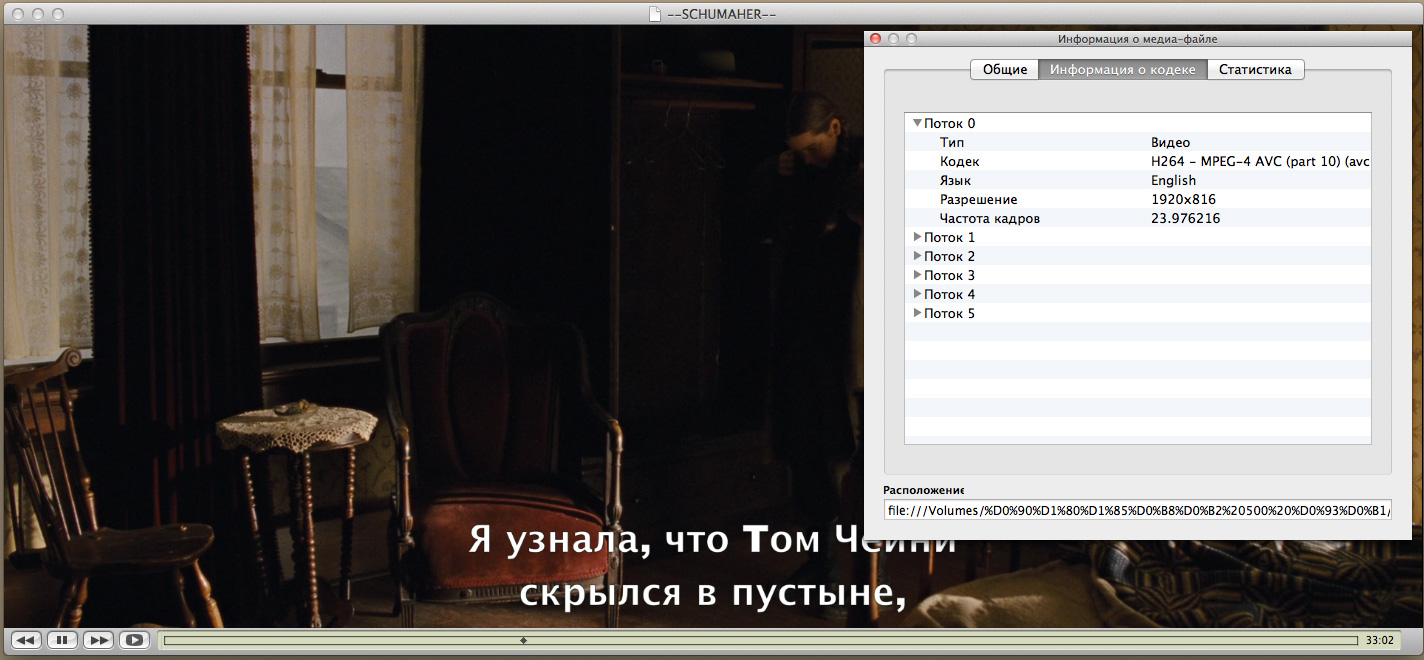Switch to the Общие tab
The width and height of the screenshot is (1424, 660).
(x=1004, y=69)
